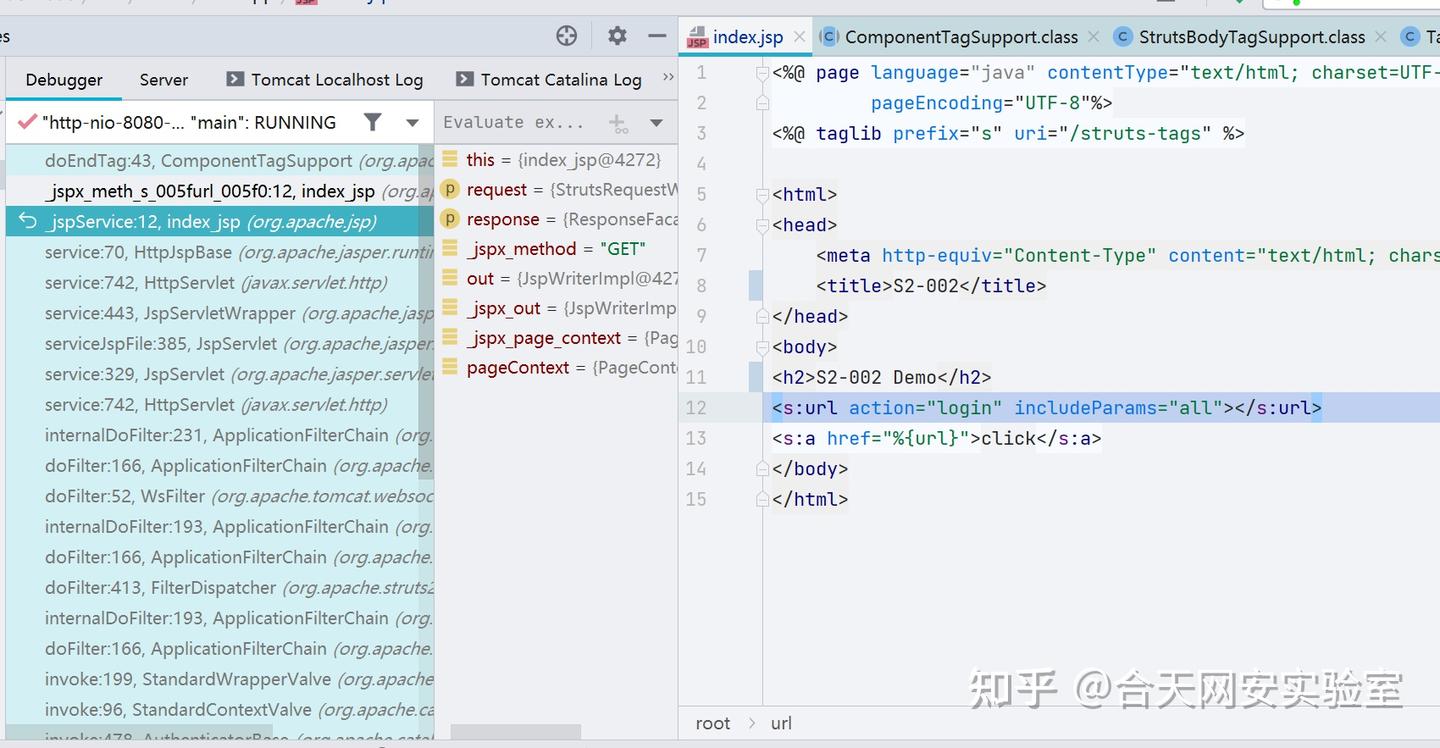Viewport: 1440px width, 748px height.
Task: Select the pageContext variable row
Action: coord(558,368)
